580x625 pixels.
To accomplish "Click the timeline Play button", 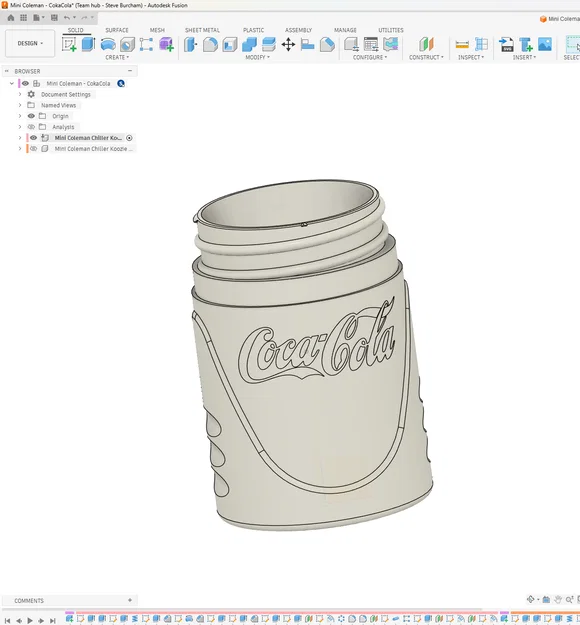I will pyautogui.click(x=30, y=620).
